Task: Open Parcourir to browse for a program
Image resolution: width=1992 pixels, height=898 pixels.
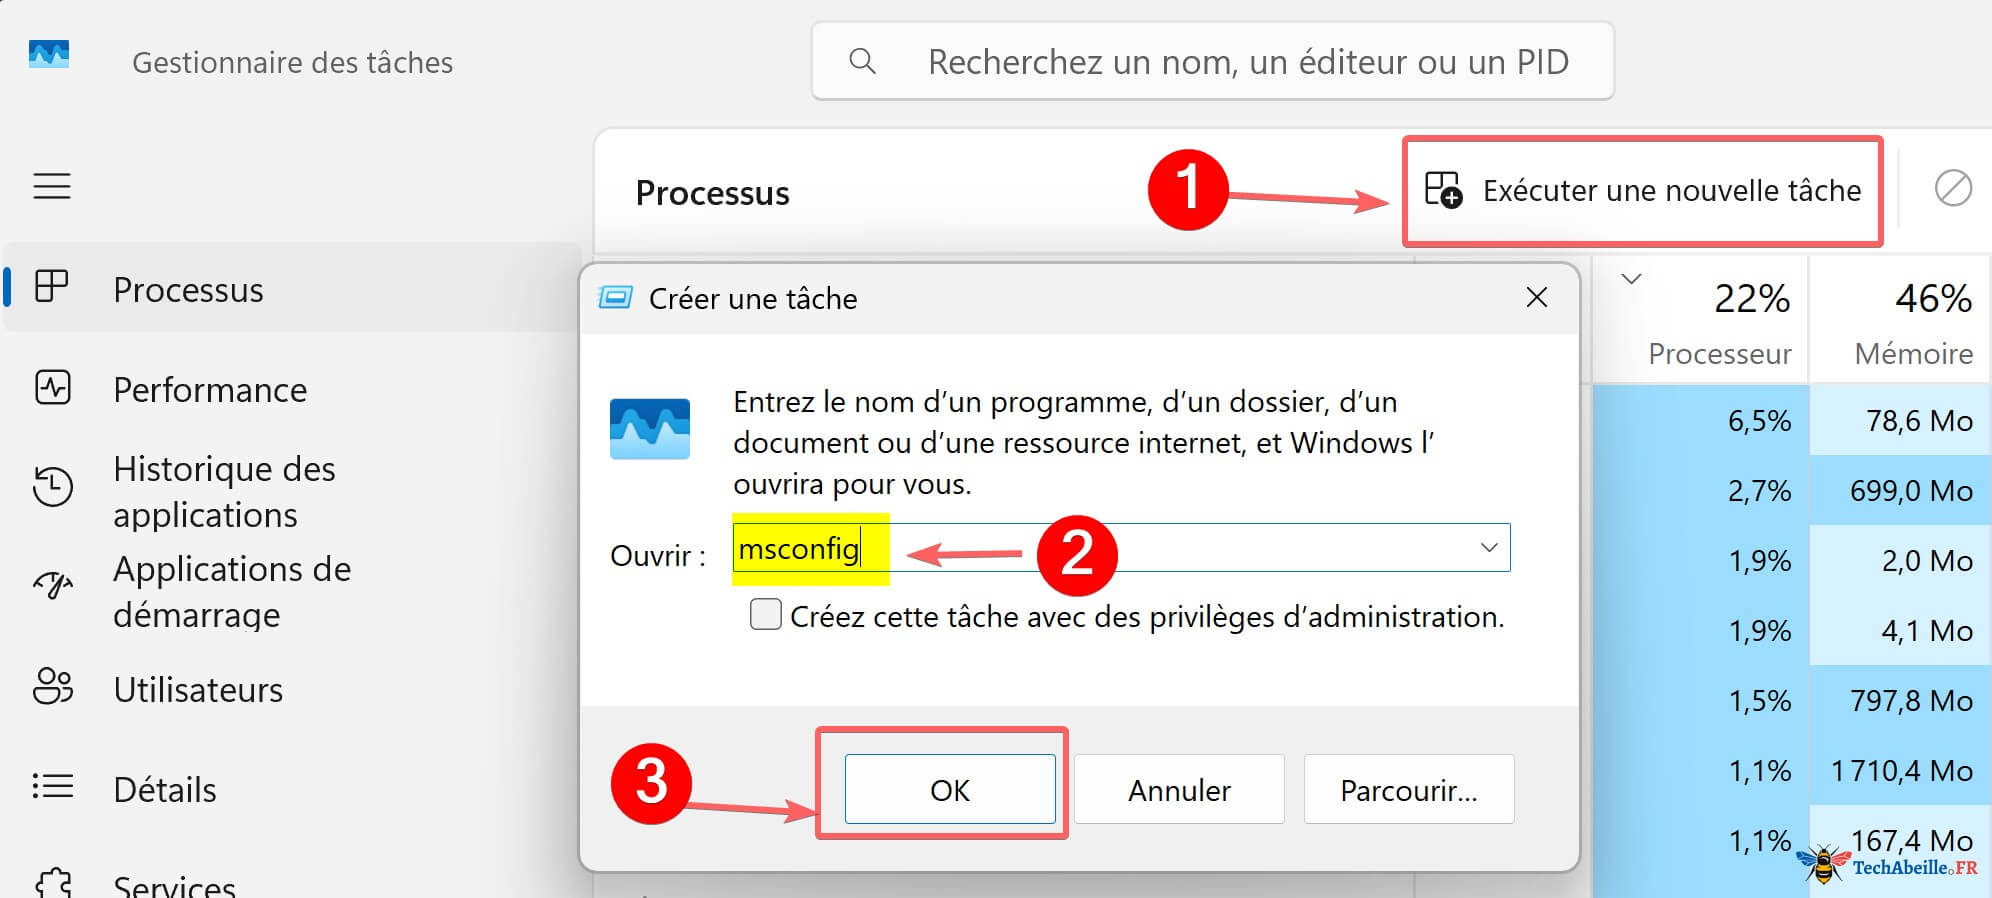Action: point(1408,789)
